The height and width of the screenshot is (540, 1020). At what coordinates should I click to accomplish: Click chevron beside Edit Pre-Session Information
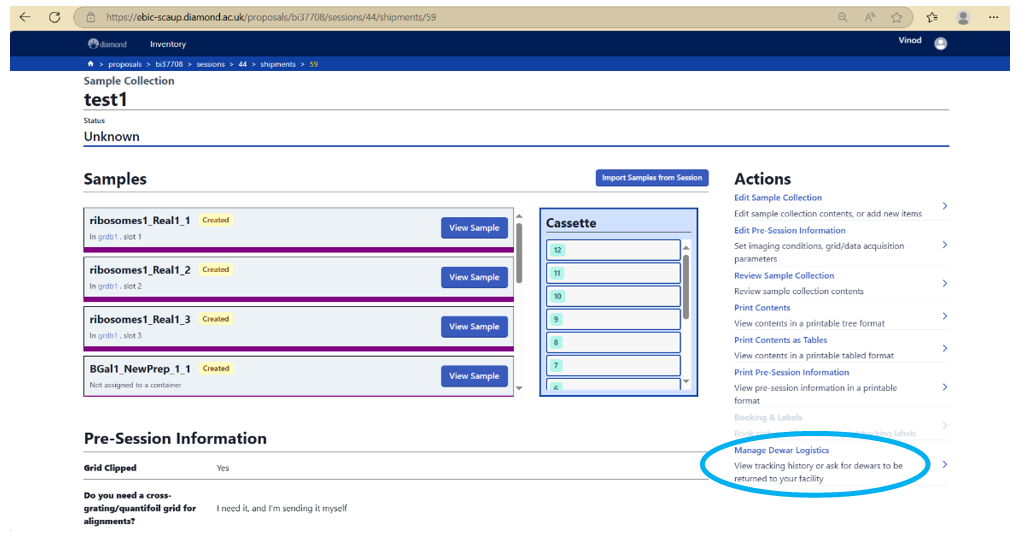945,245
